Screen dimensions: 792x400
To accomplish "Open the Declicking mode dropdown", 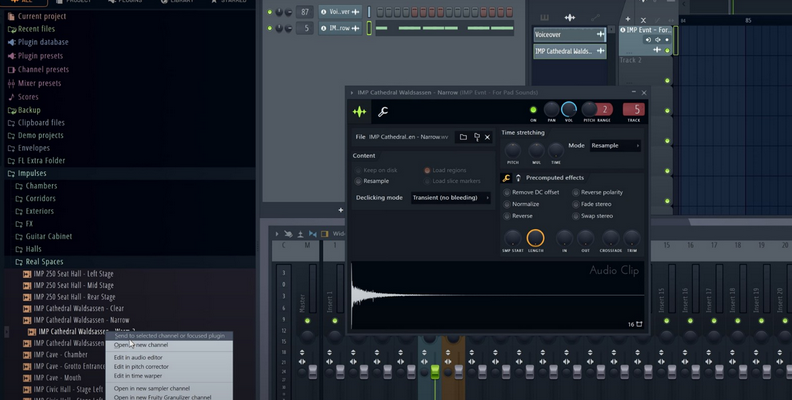I will pos(451,198).
